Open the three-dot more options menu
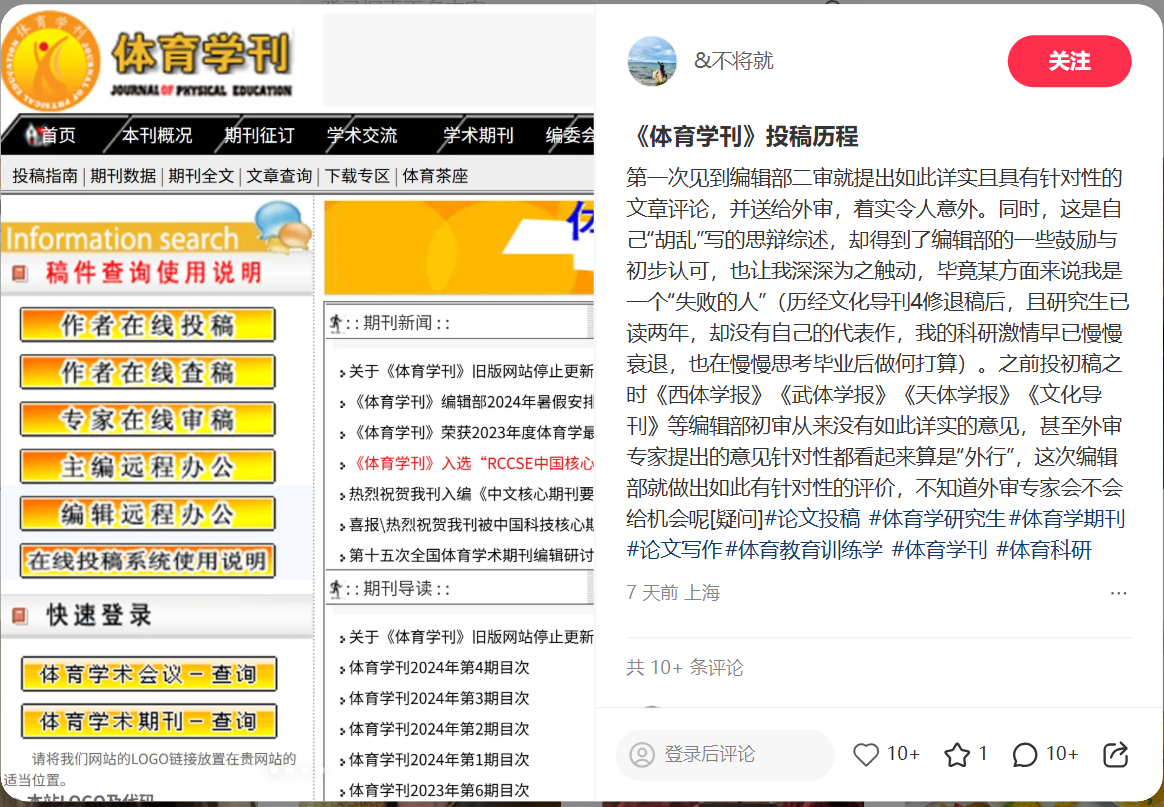Image resolution: width=1164 pixels, height=807 pixels. (1118, 593)
